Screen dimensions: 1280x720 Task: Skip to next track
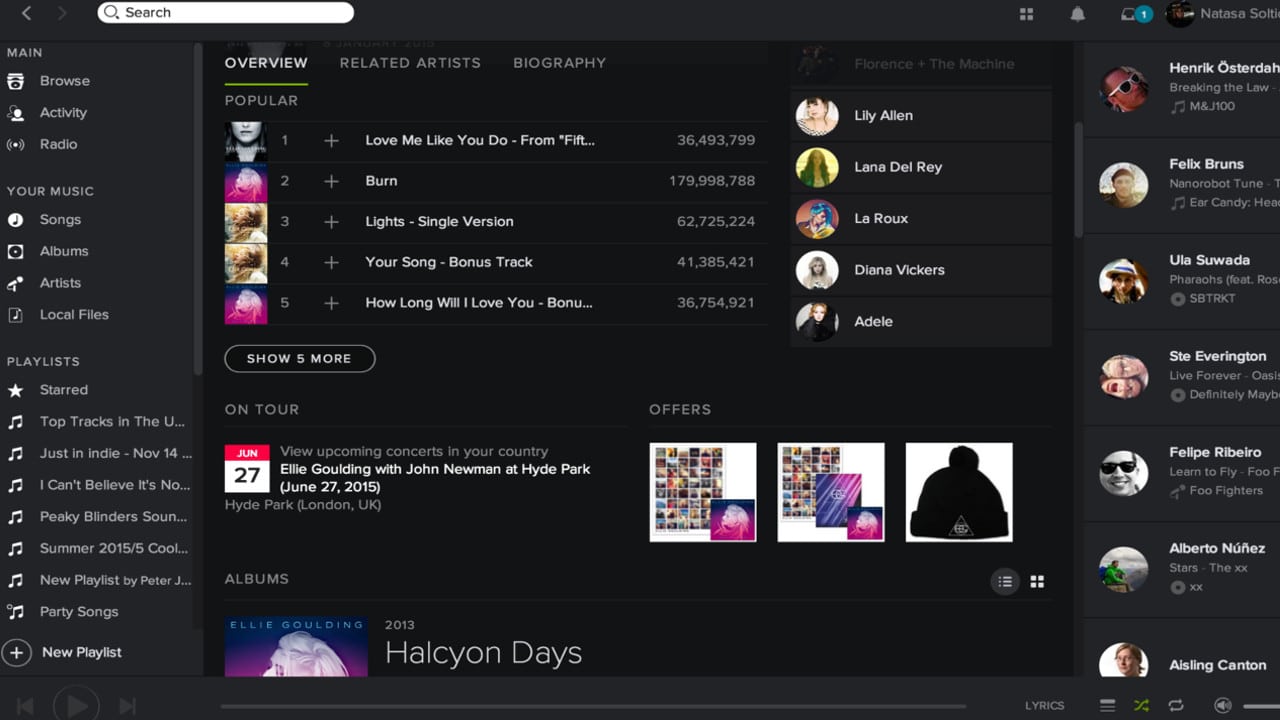(x=127, y=706)
